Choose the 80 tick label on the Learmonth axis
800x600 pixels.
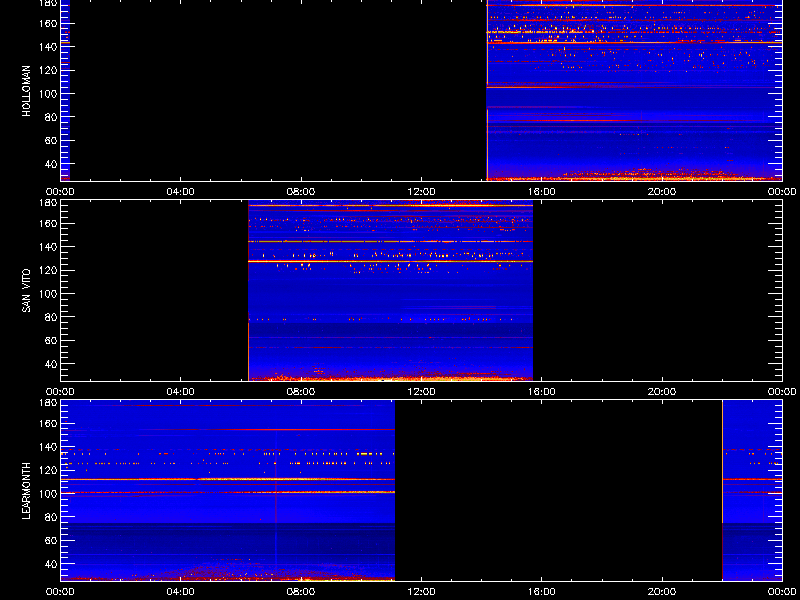(50, 517)
